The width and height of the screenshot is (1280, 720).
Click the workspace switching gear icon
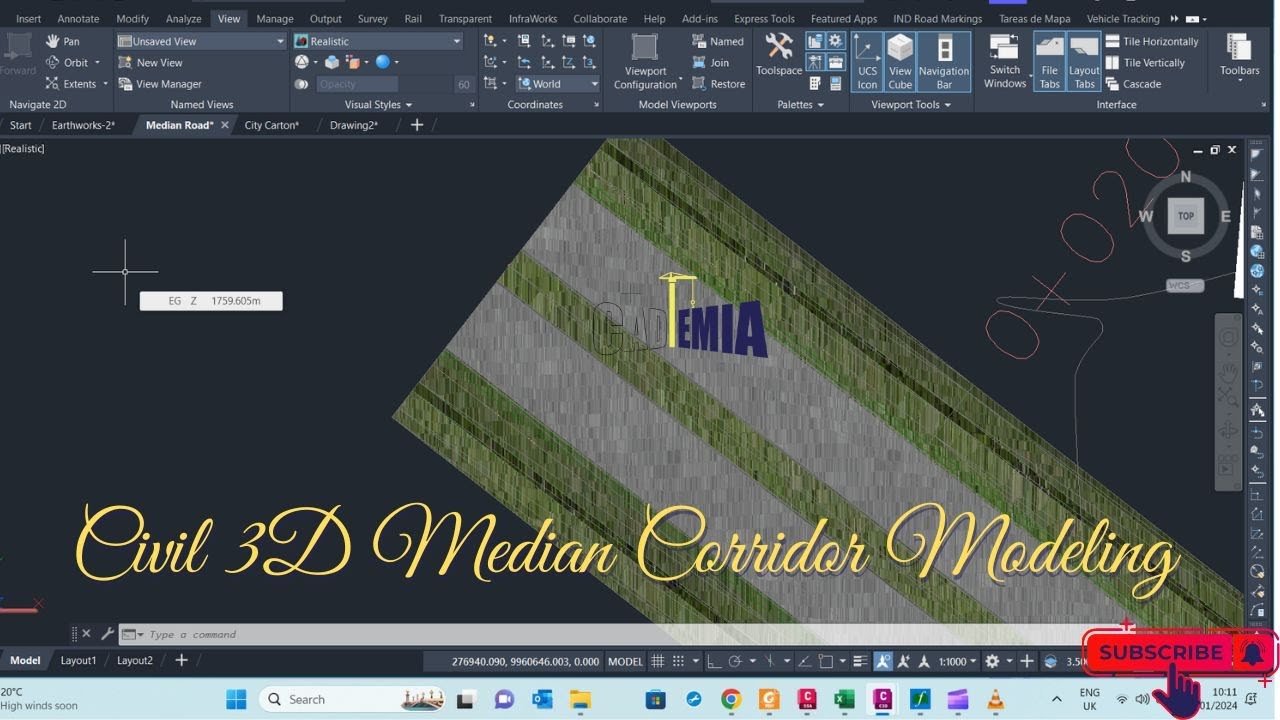pyautogui.click(x=992, y=661)
